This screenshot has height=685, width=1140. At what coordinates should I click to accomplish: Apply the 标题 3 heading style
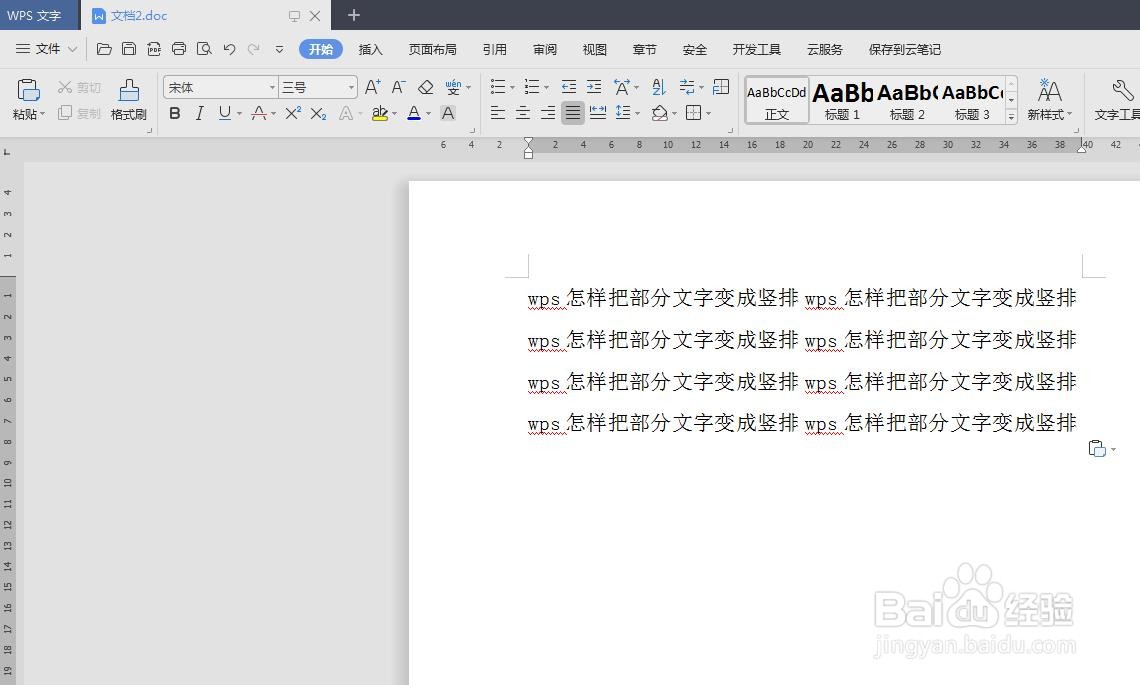(972, 100)
